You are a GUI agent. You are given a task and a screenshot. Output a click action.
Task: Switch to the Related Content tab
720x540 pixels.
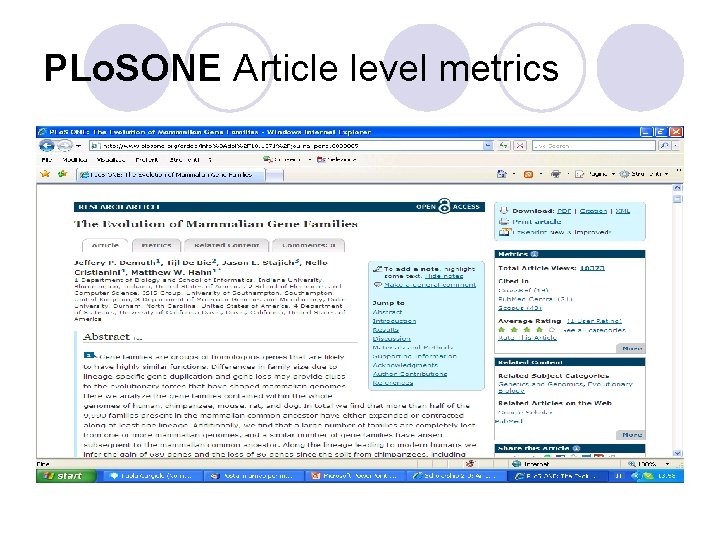pyautogui.click(x=226, y=245)
